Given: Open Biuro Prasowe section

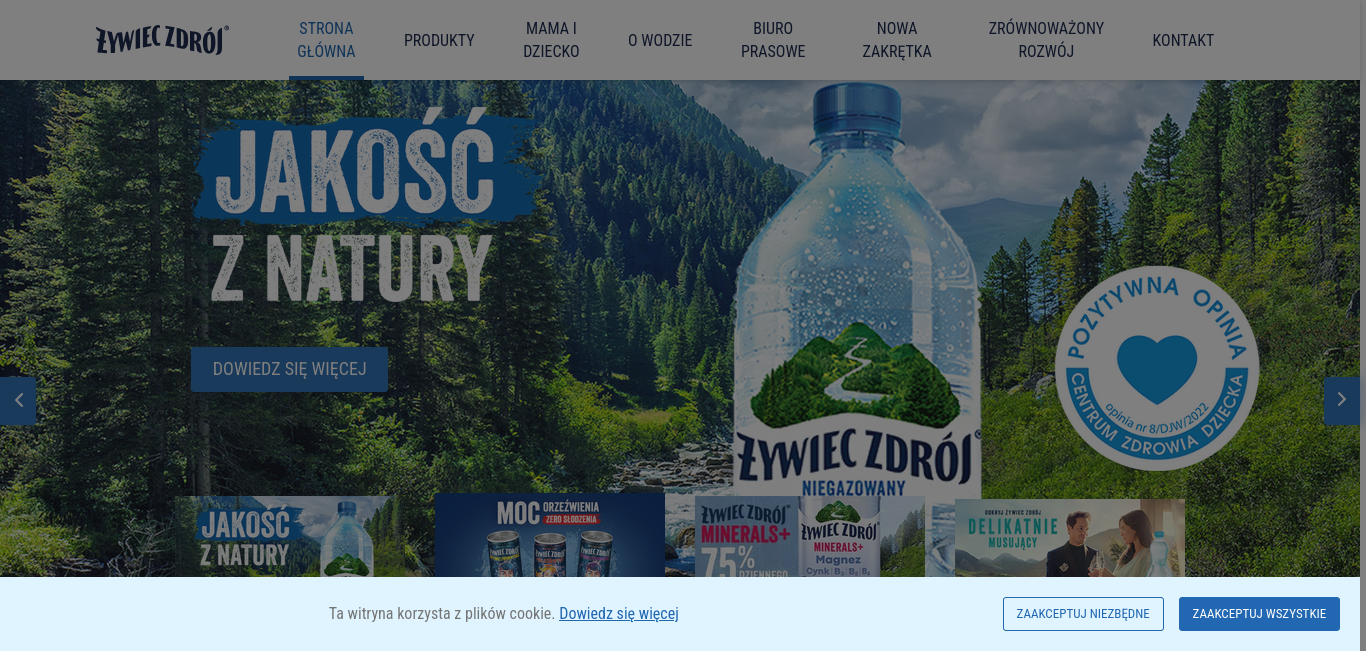Looking at the screenshot, I should 773,40.
